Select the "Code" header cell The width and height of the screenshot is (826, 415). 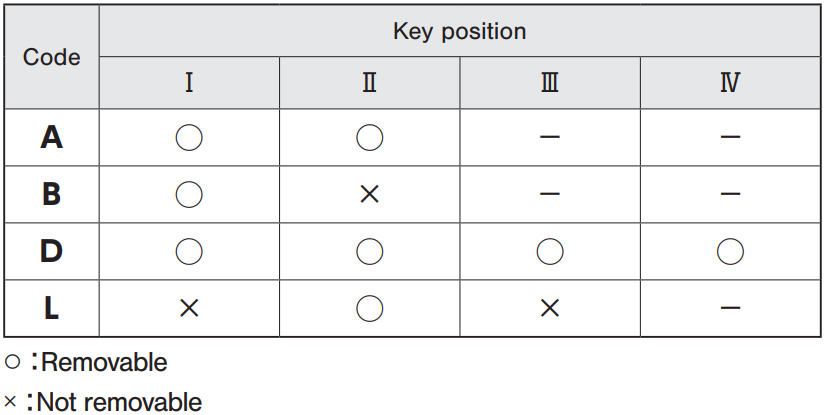[x=51, y=57]
